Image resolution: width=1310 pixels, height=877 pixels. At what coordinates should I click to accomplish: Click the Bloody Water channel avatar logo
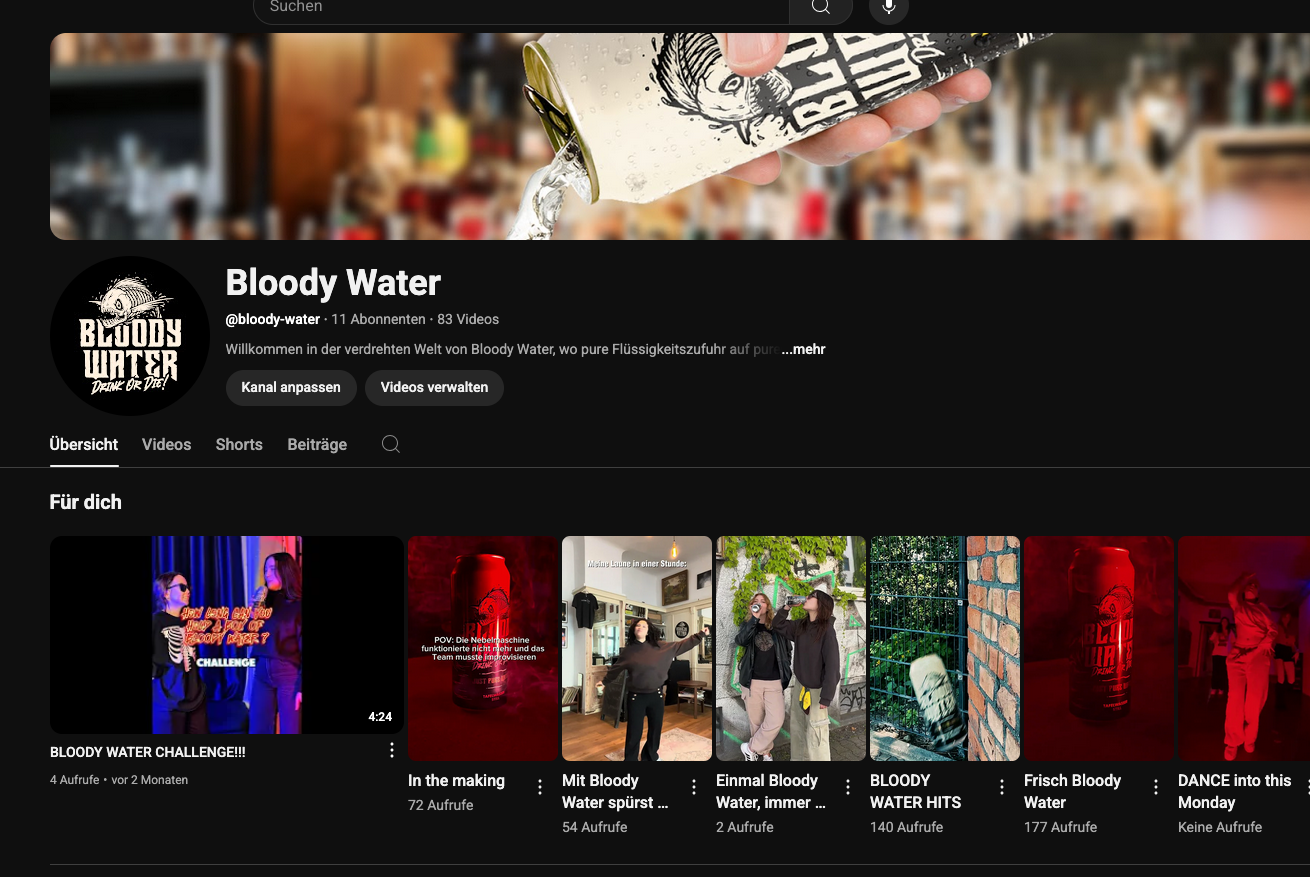pyautogui.click(x=130, y=336)
